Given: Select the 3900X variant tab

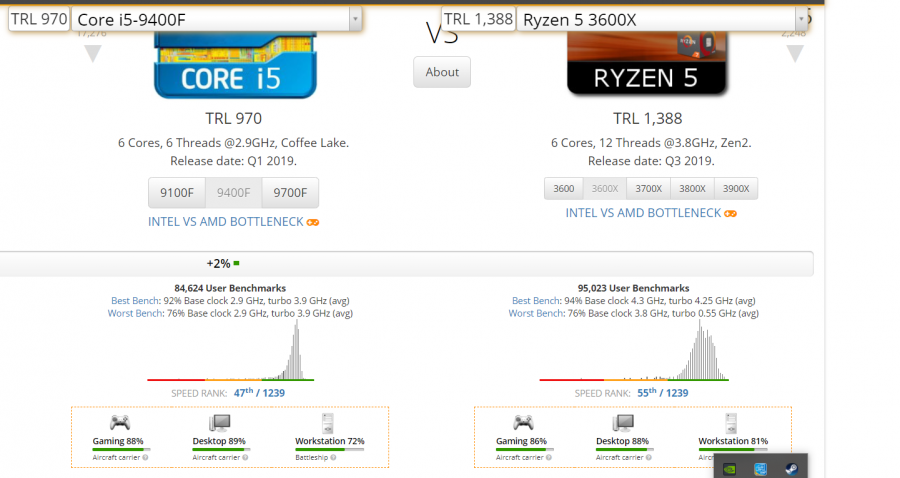Looking at the screenshot, I should point(735,188).
